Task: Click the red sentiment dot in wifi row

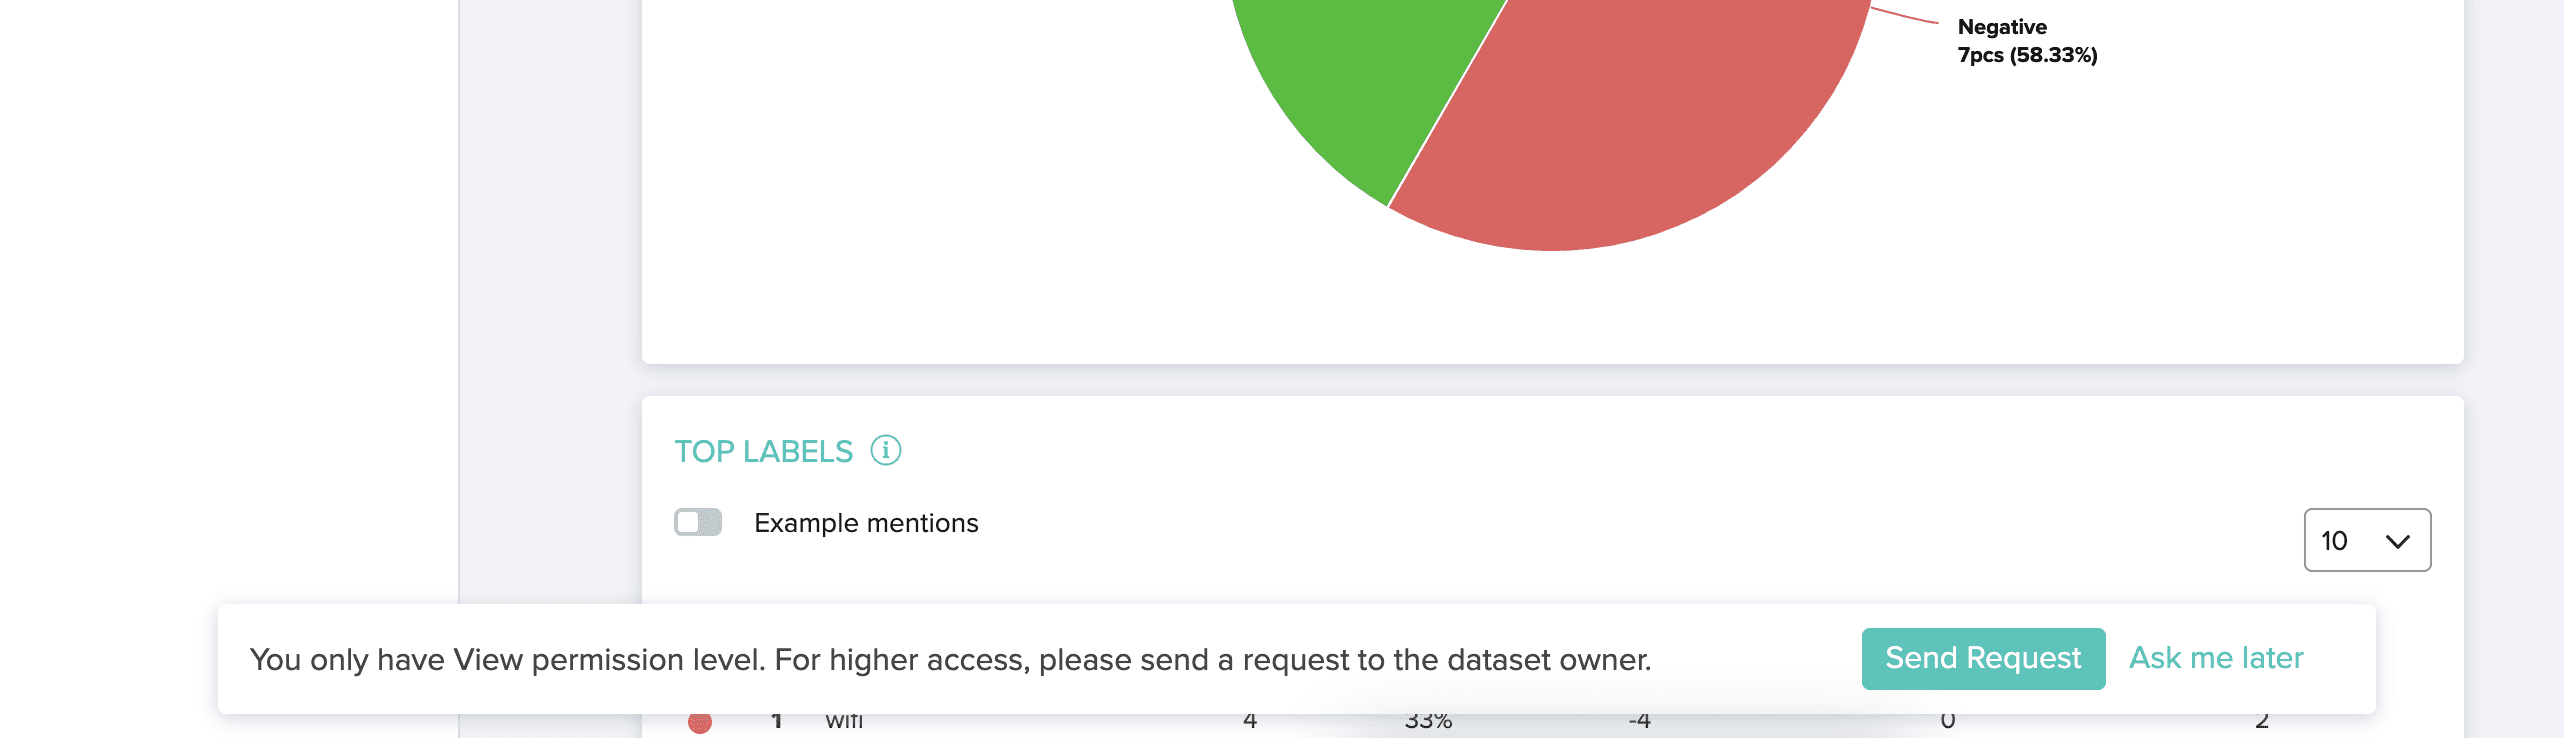Action: (x=700, y=723)
